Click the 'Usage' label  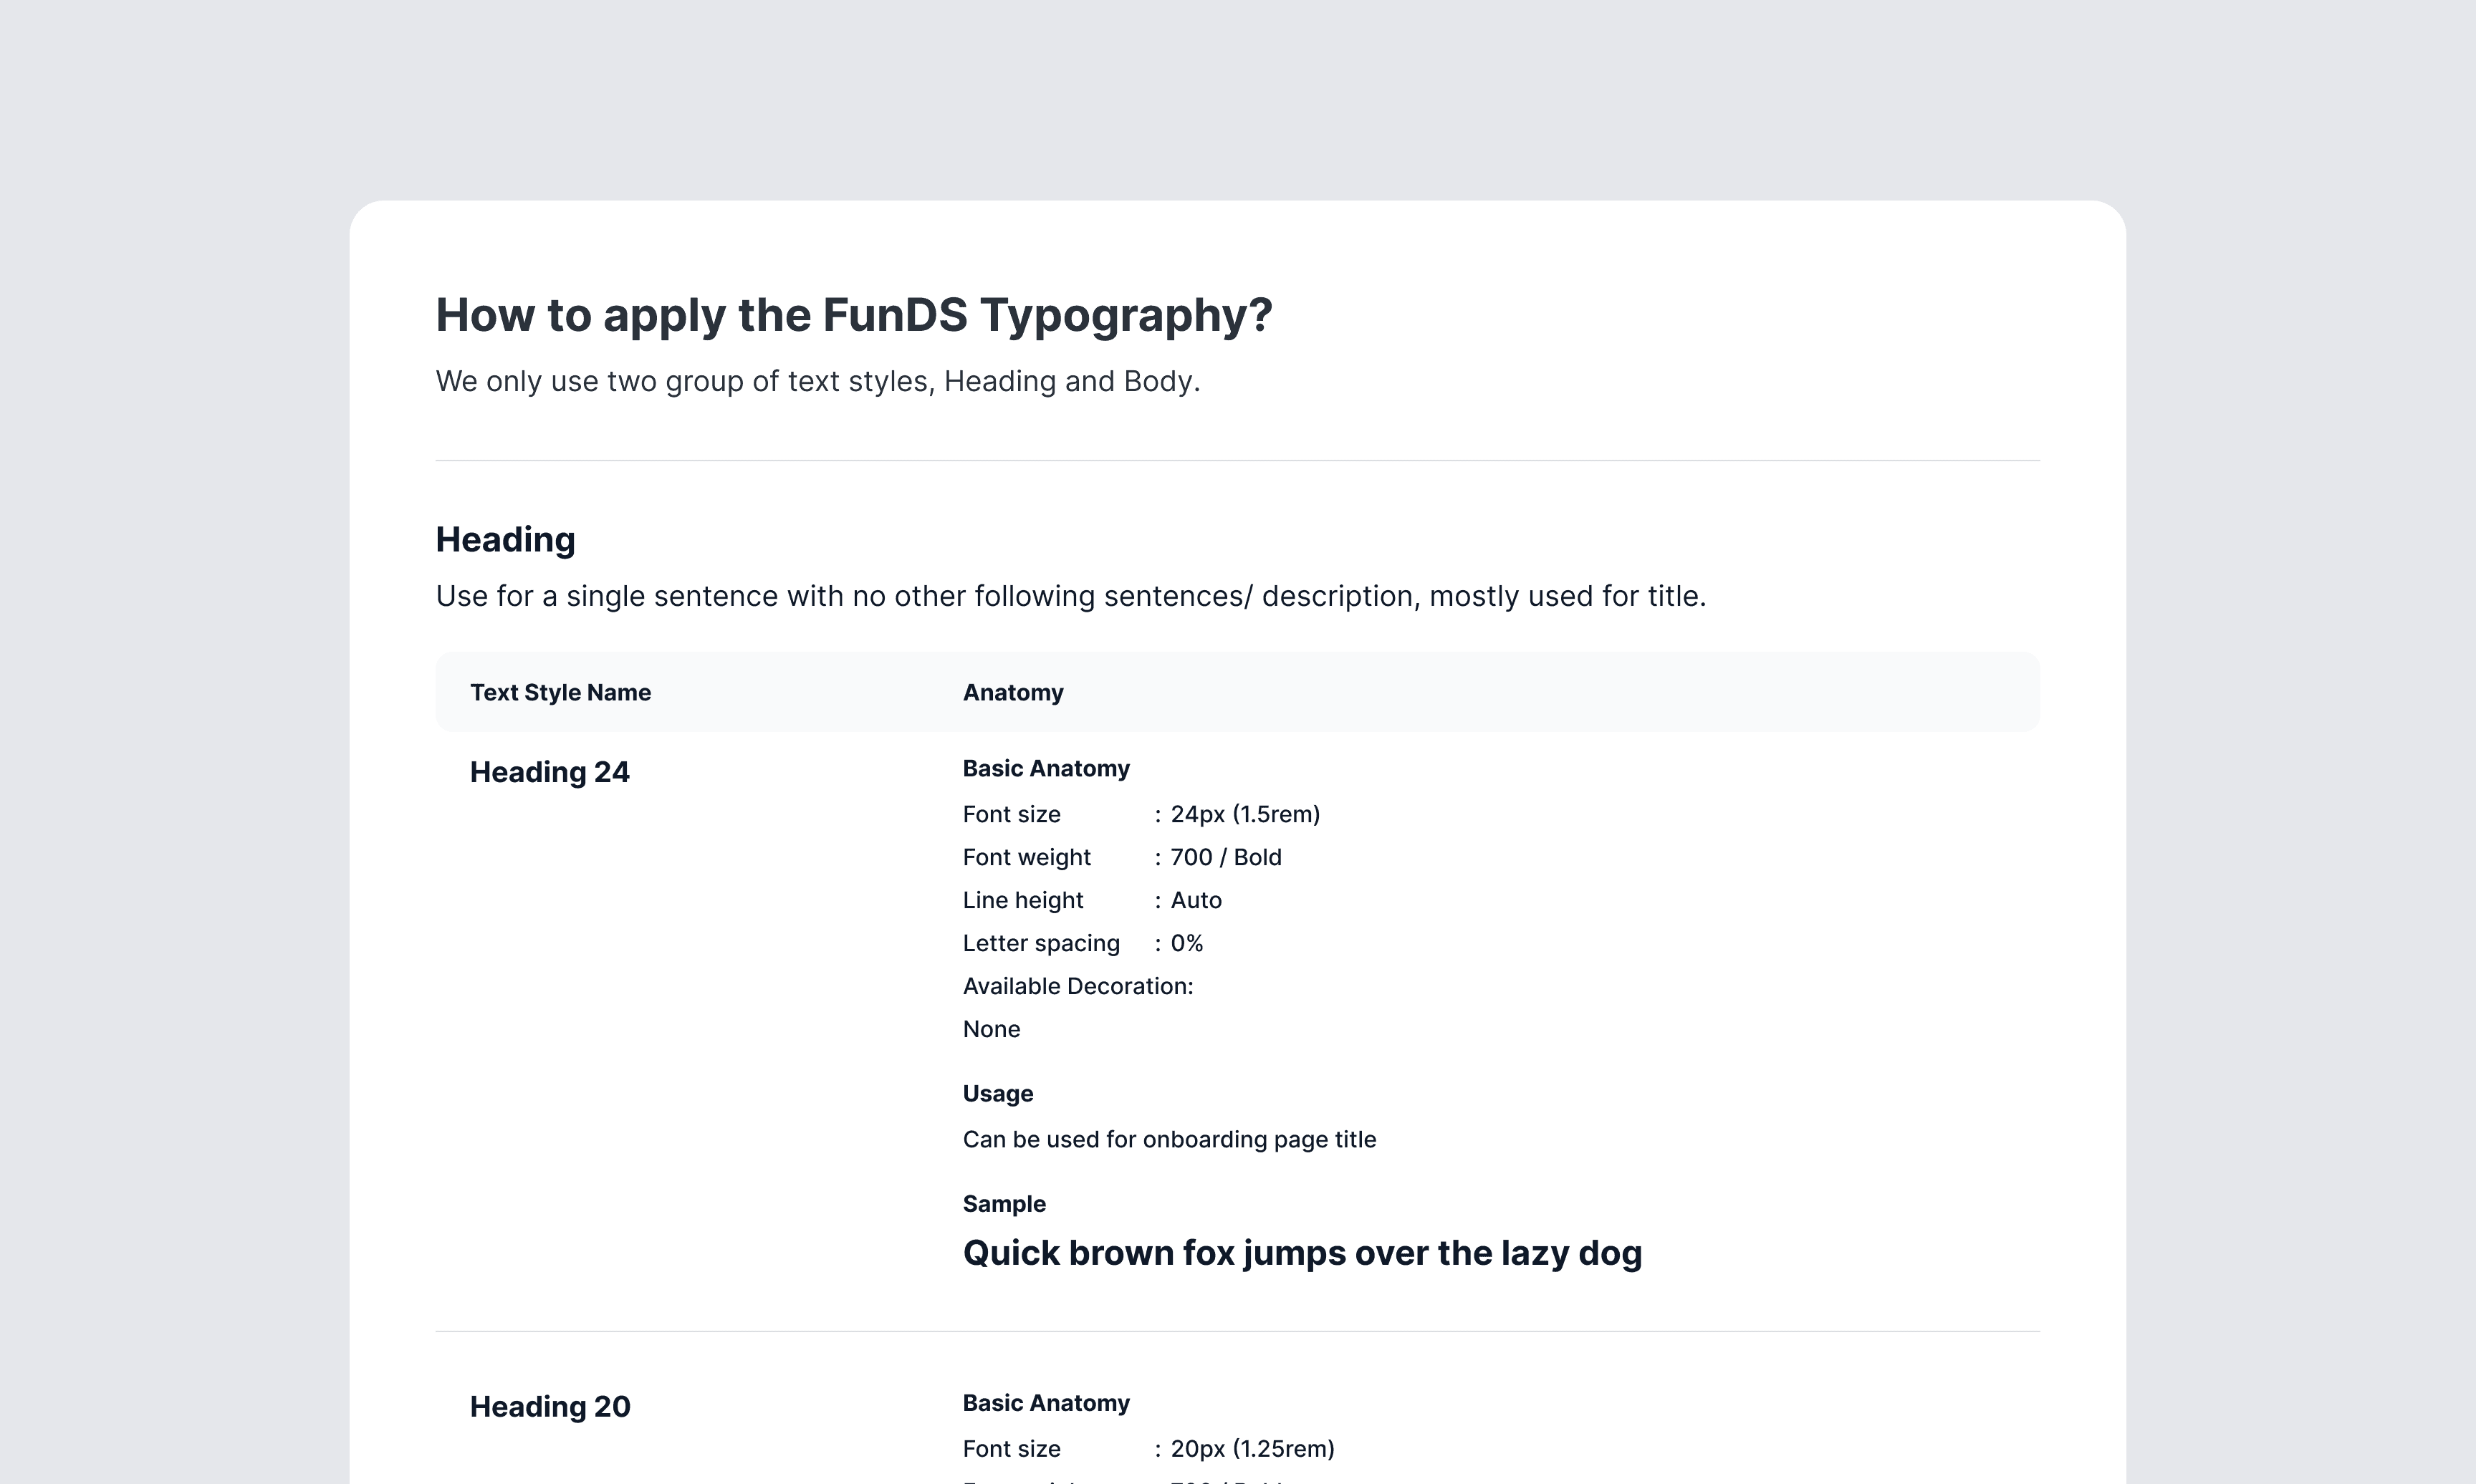(997, 1093)
